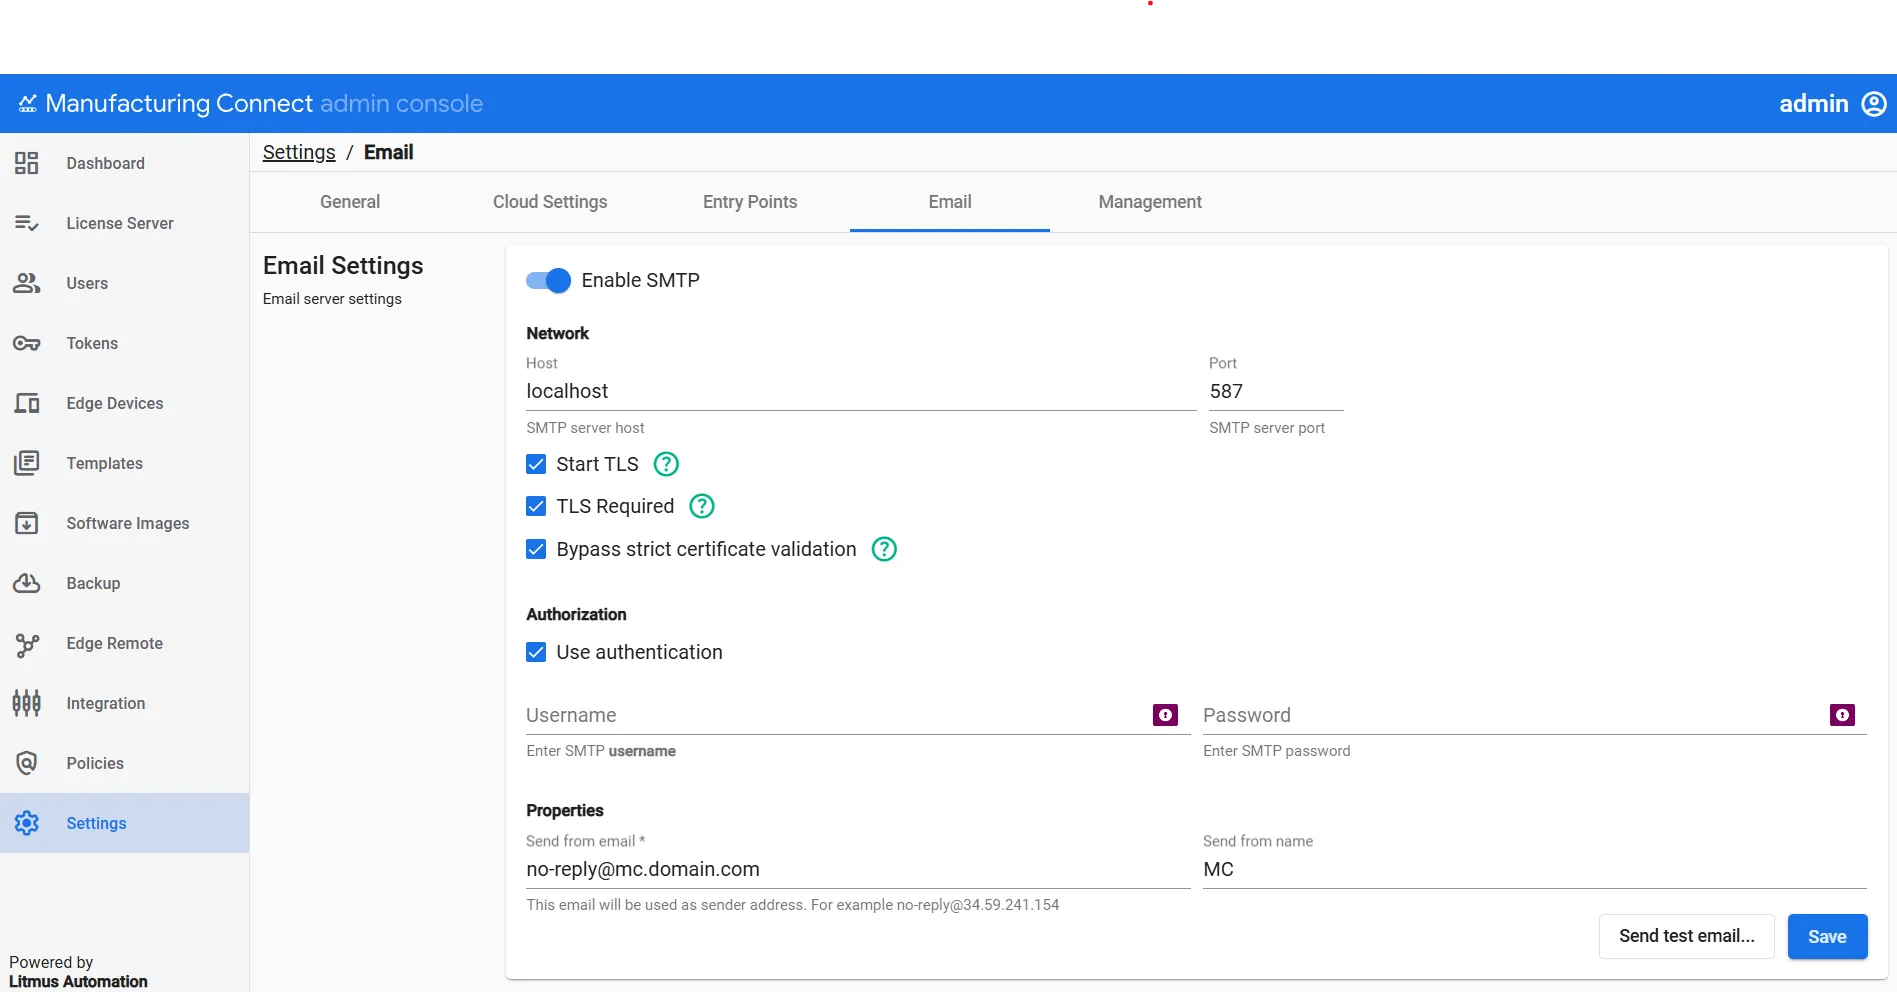
Task: Uncheck Use authentication checkbox
Action: [x=536, y=652]
